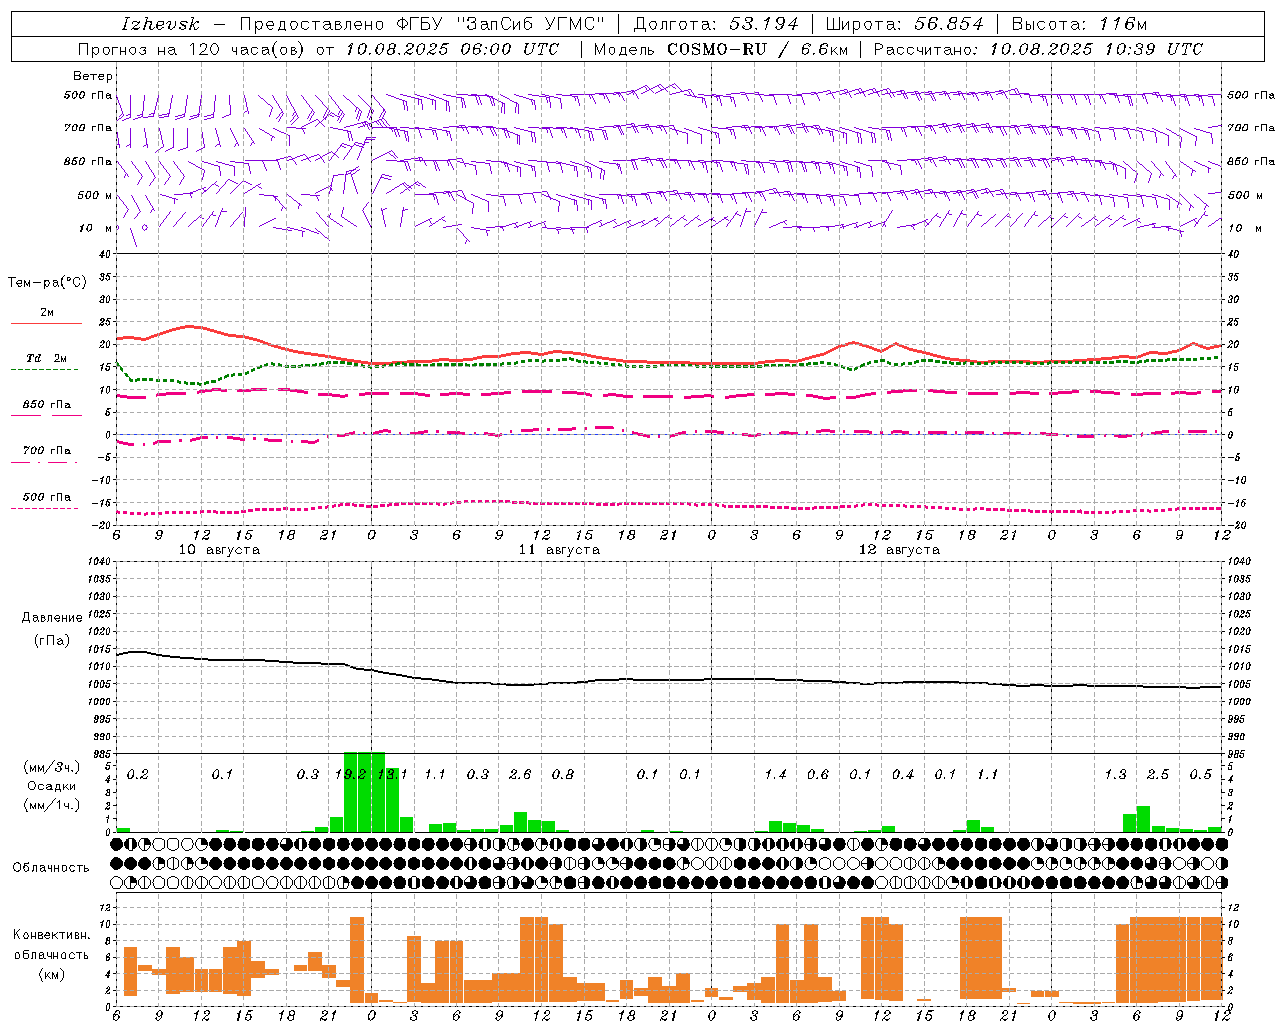1280x1024 pixels.
Task: Click the 'Высота: 116м' header value
Action: pyautogui.click(x=1078, y=24)
